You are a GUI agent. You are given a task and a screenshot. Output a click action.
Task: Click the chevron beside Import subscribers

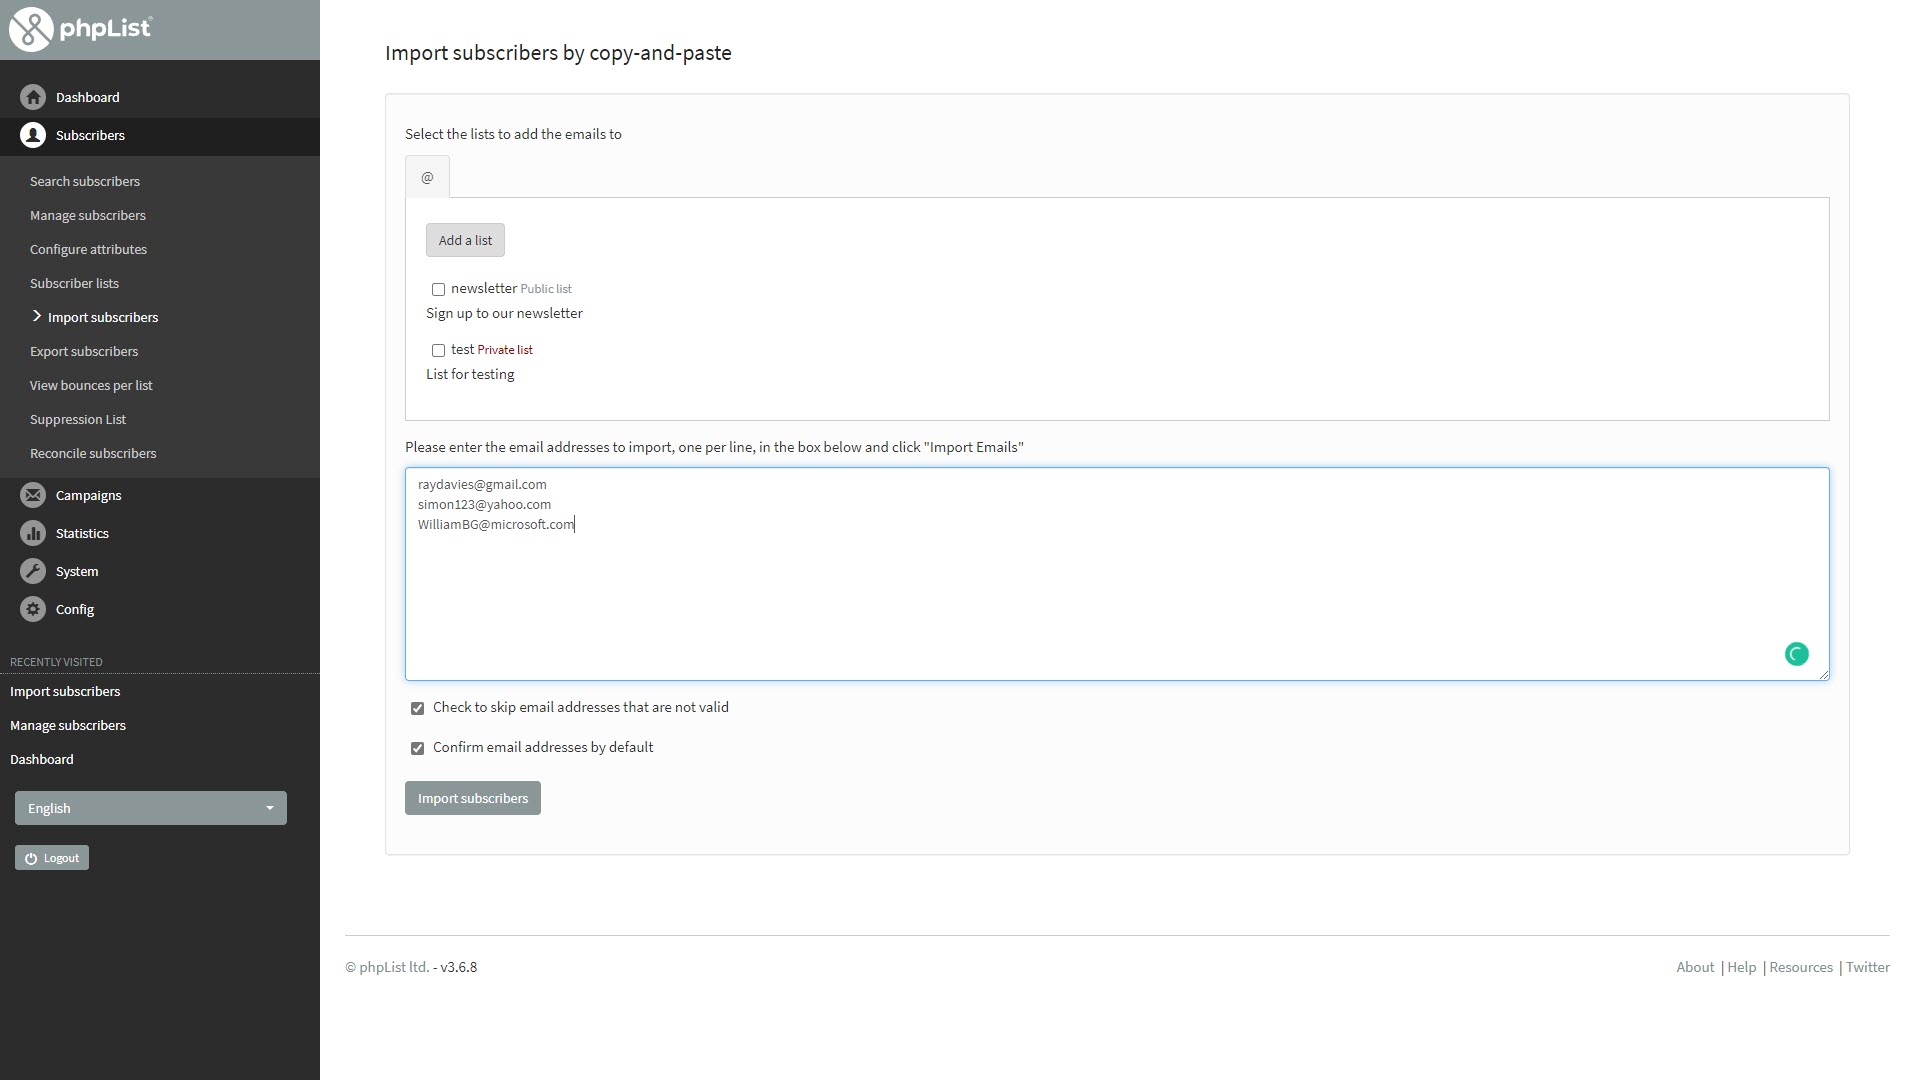[37, 316]
